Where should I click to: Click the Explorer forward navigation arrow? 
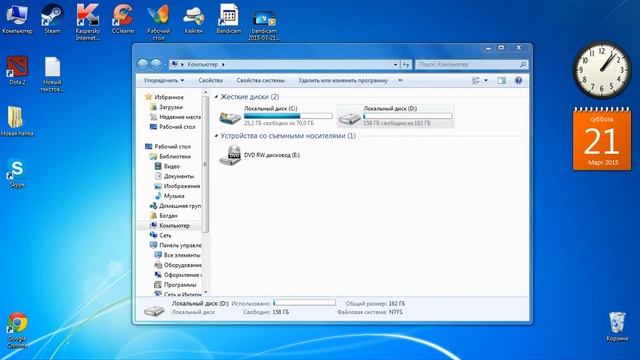coord(156,64)
